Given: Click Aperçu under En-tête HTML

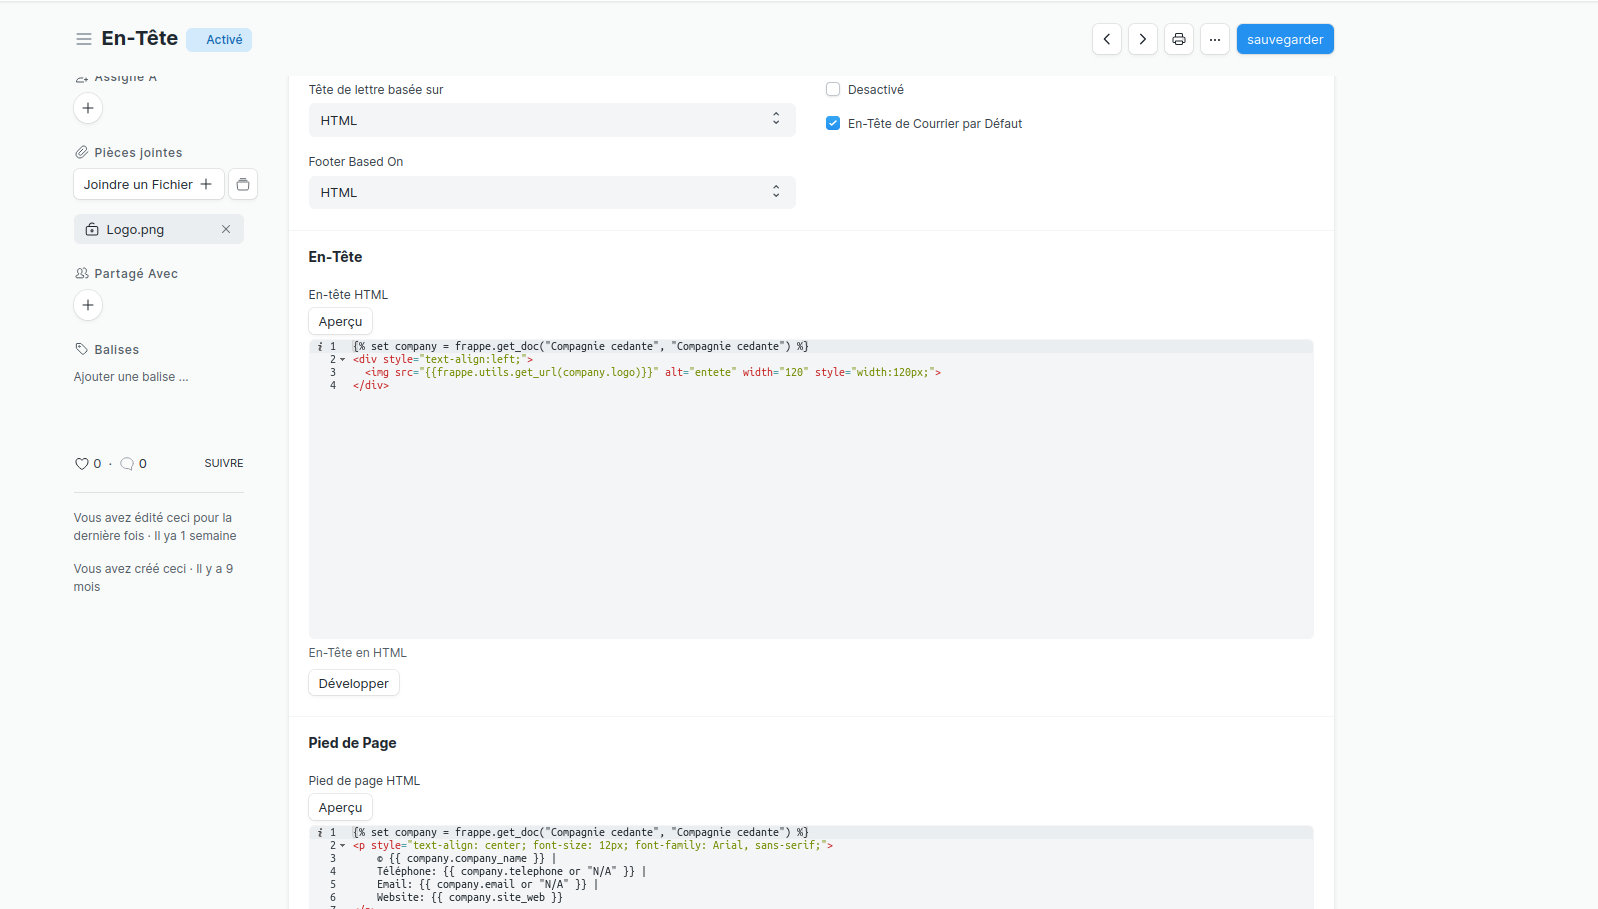Looking at the screenshot, I should tap(340, 321).
